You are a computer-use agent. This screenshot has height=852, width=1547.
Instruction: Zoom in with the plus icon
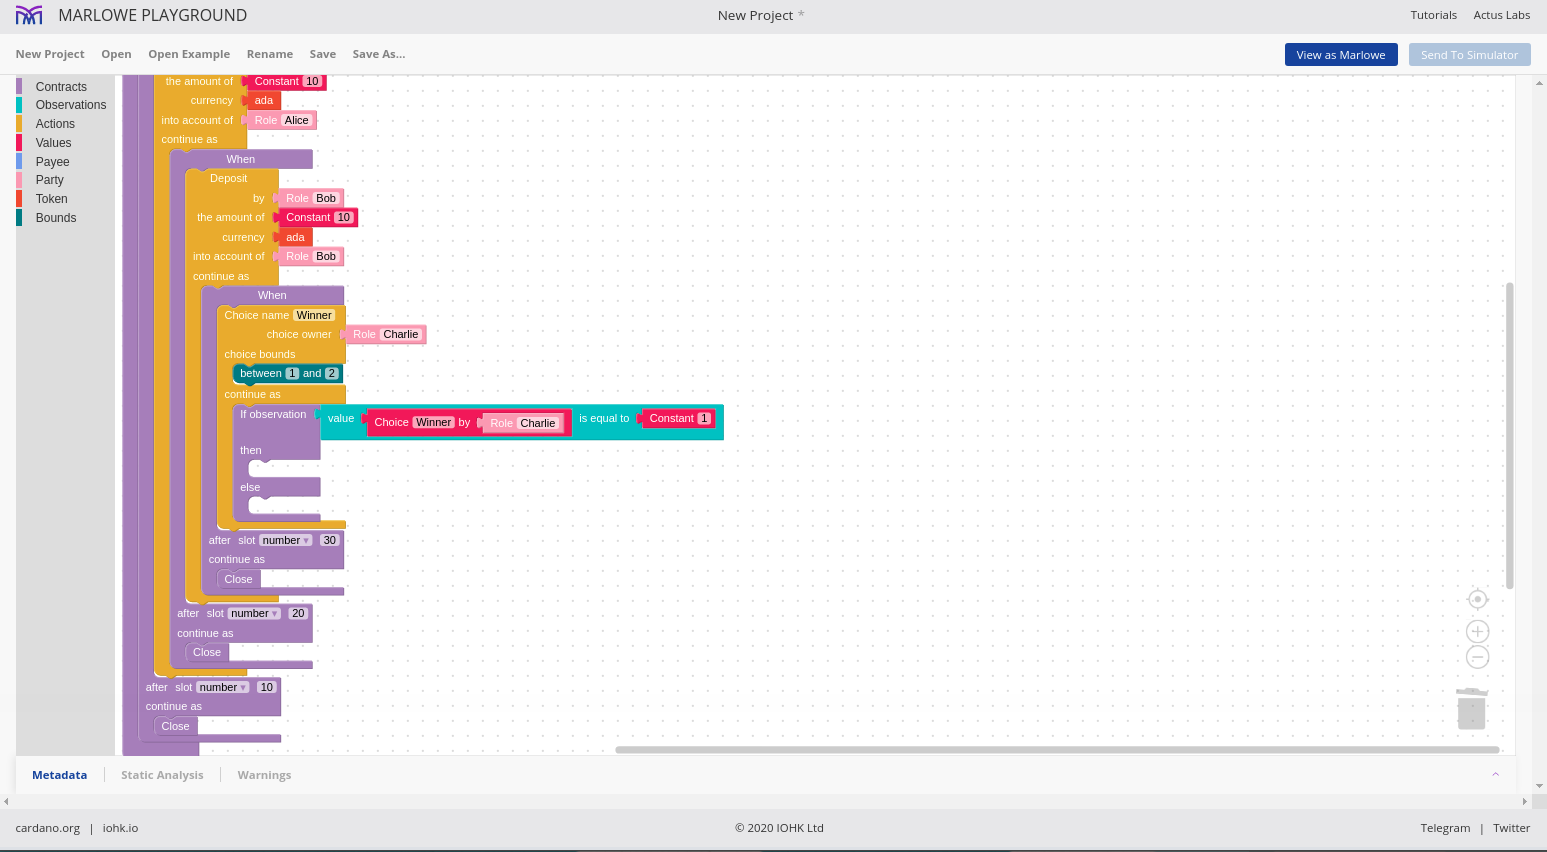point(1477,631)
